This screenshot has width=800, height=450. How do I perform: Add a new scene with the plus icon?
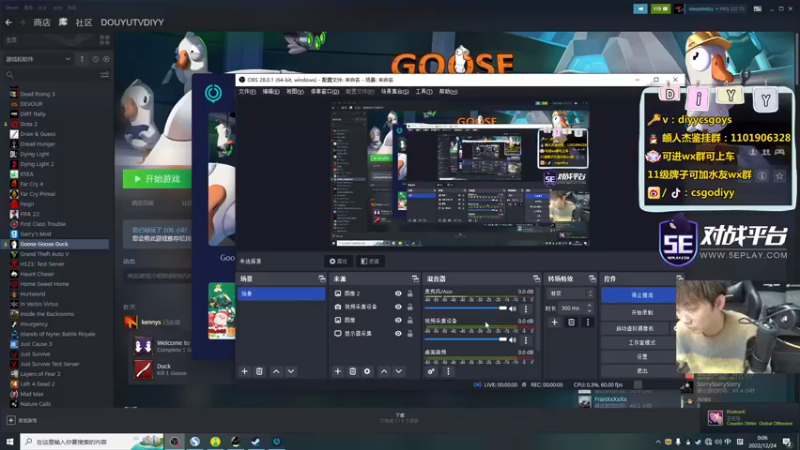(x=244, y=371)
